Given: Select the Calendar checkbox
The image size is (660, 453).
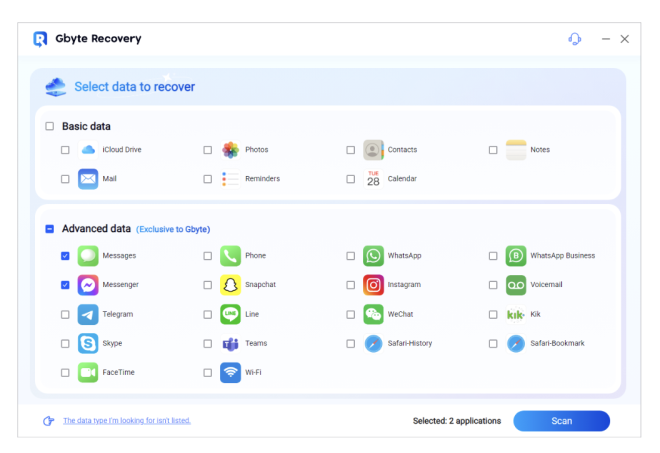Looking at the screenshot, I should [351, 179].
